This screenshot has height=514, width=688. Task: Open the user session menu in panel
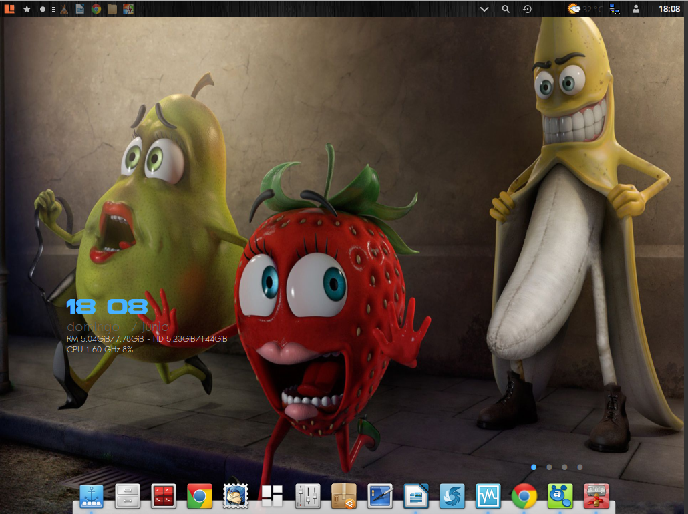(x=635, y=8)
